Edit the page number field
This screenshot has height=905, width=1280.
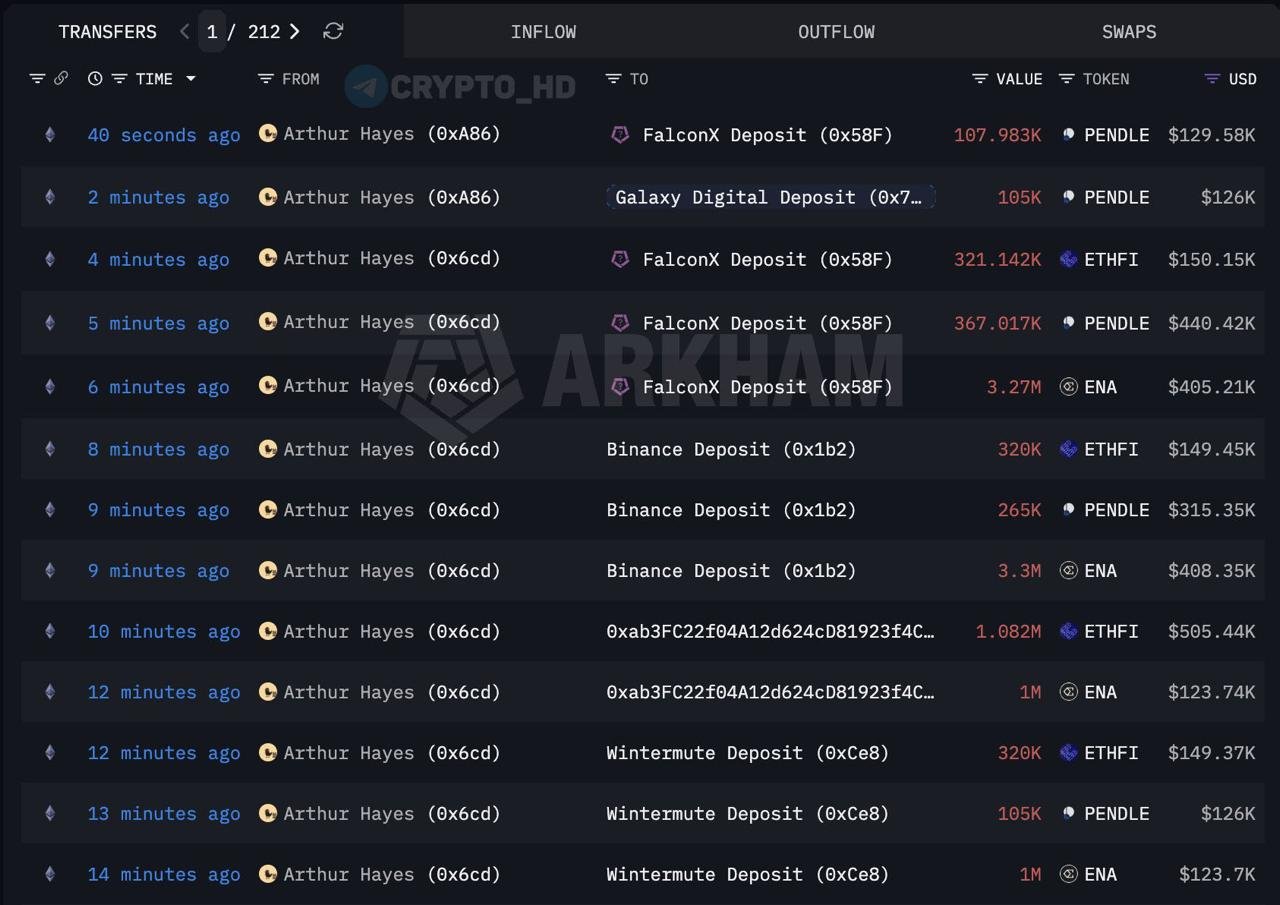tap(211, 31)
